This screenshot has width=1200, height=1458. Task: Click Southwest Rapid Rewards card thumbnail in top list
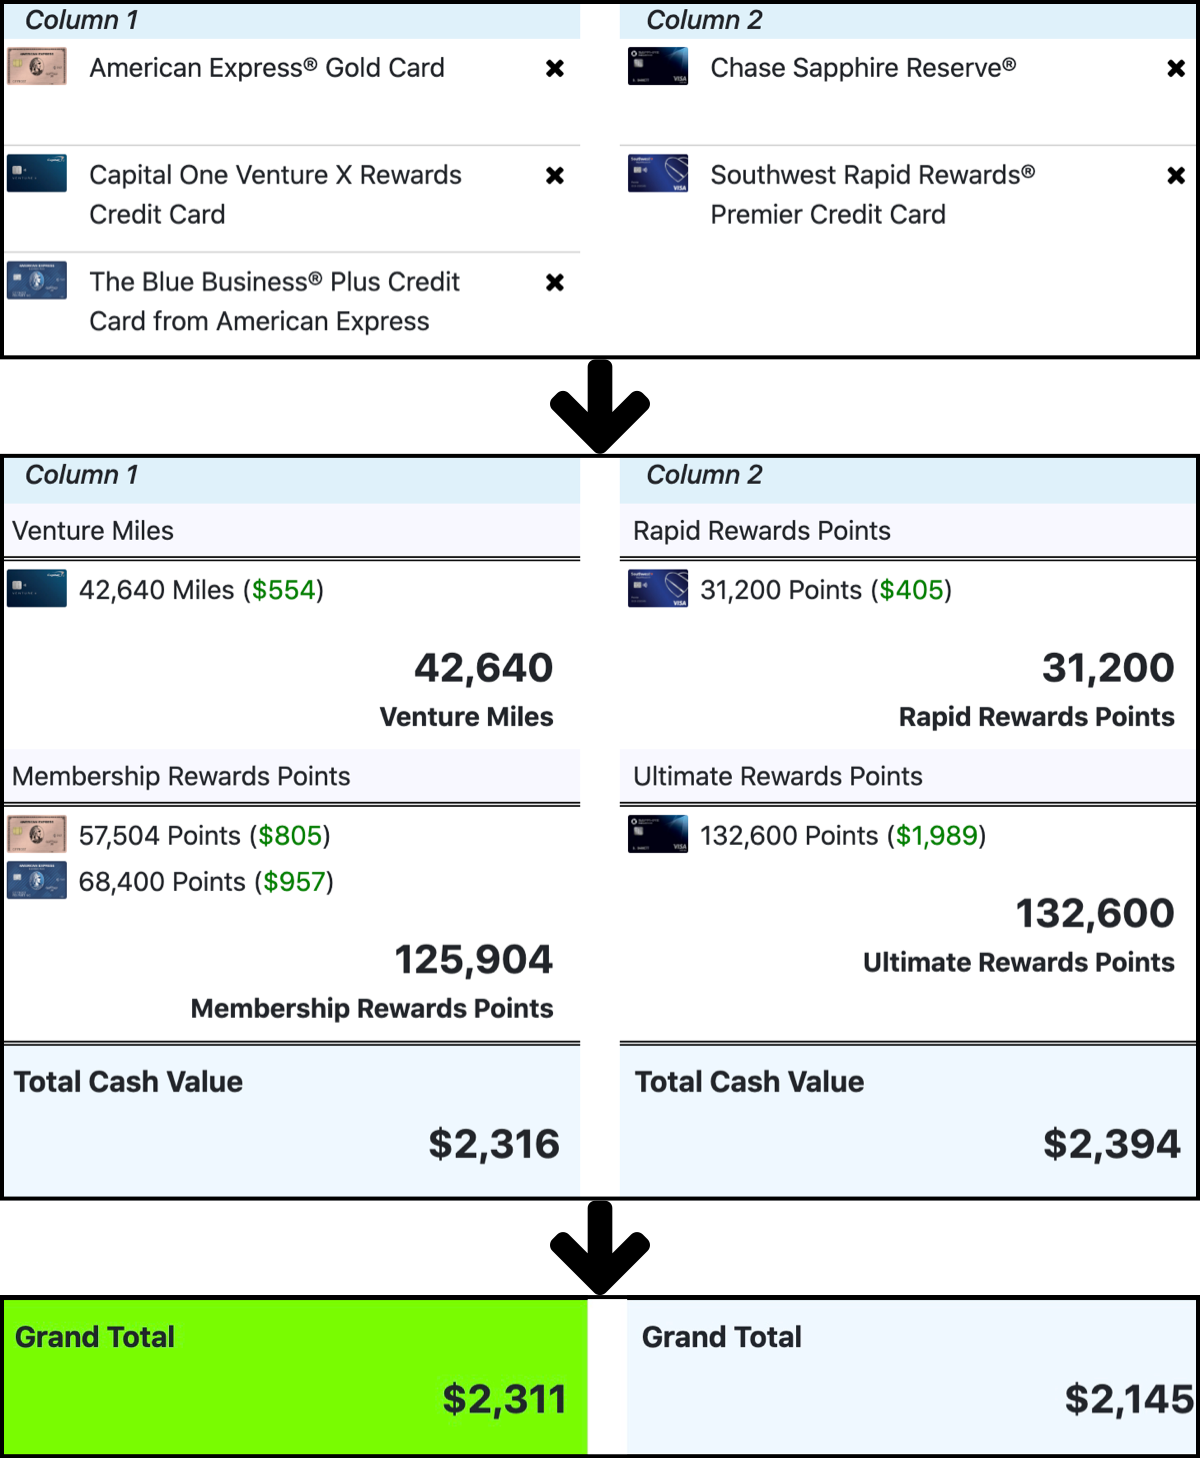[658, 173]
